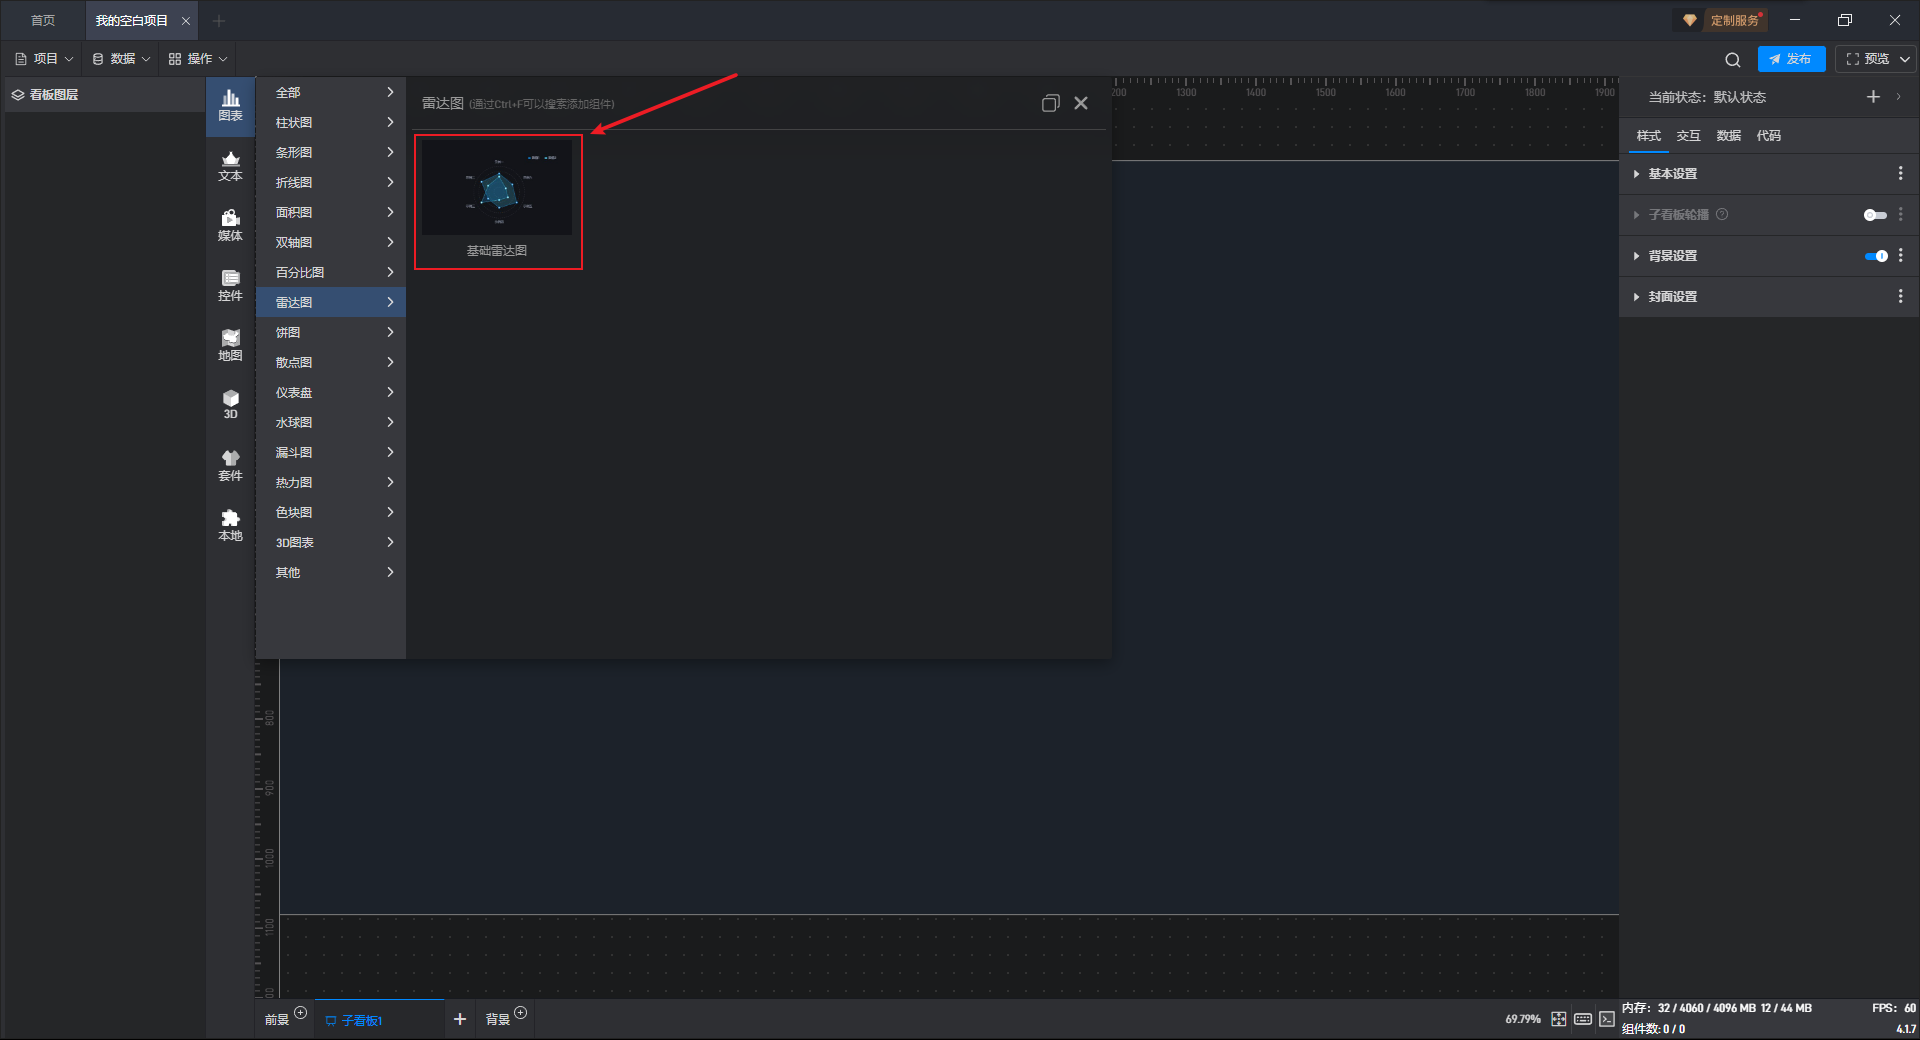
Task: Toggle the 子看板轮播 switch
Action: click(1875, 215)
